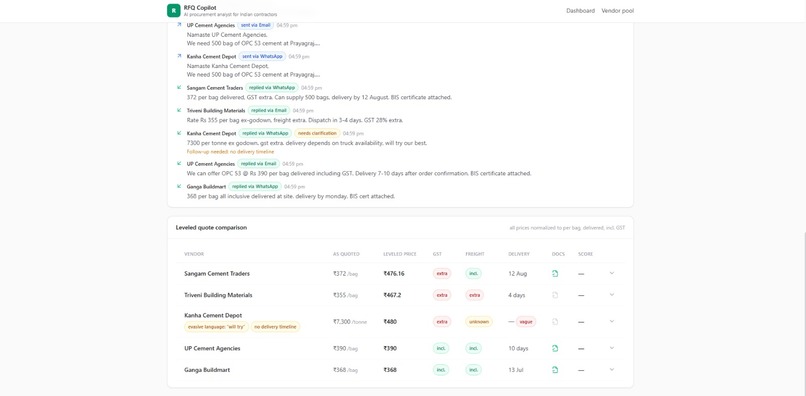Viewport: 806px width, 396px height.
Task: Click the LEVELED PRICE column header
Action: (399, 254)
